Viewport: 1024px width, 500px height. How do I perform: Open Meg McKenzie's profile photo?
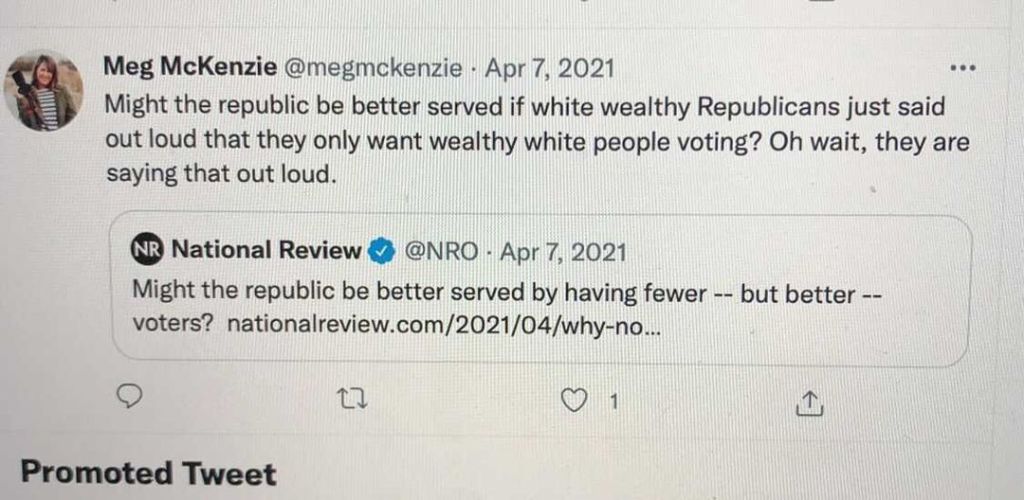coord(43,90)
